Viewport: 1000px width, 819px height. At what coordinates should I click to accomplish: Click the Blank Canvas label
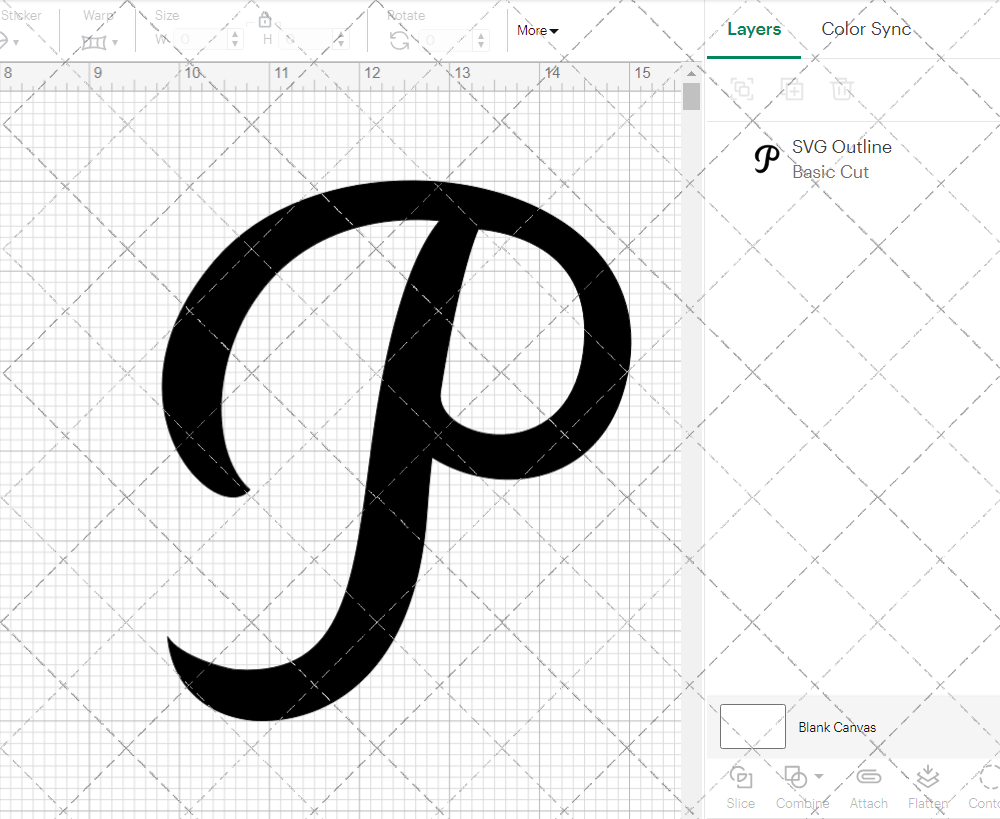(x=837, y=727)
